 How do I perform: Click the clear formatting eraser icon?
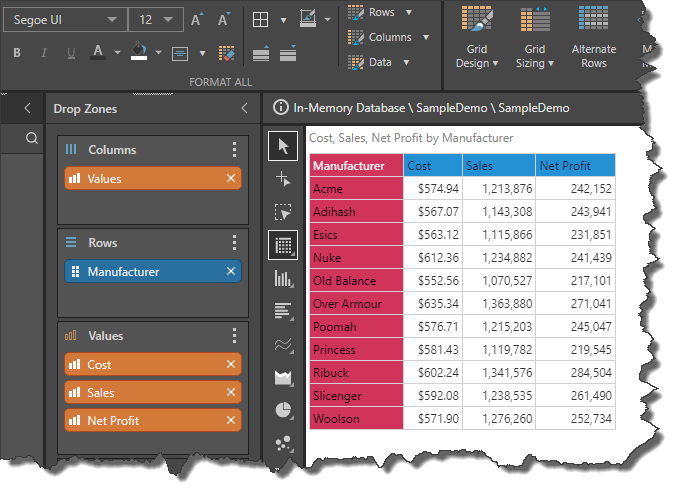point(227,53)
